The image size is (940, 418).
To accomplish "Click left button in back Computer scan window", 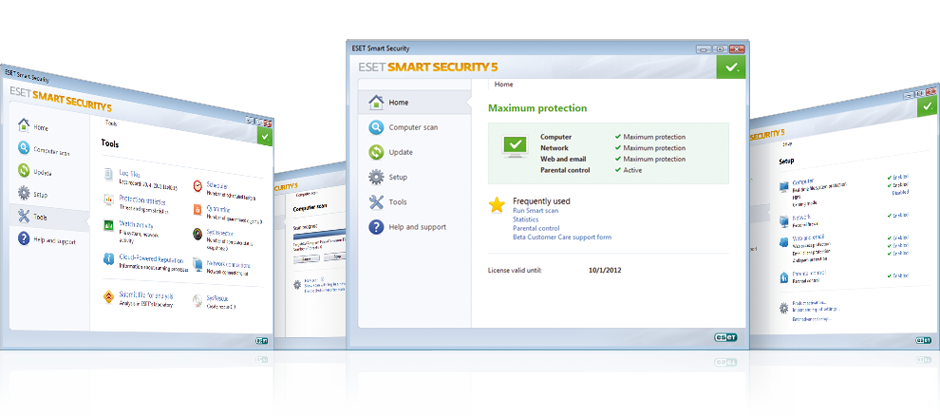I will [306, 258].
